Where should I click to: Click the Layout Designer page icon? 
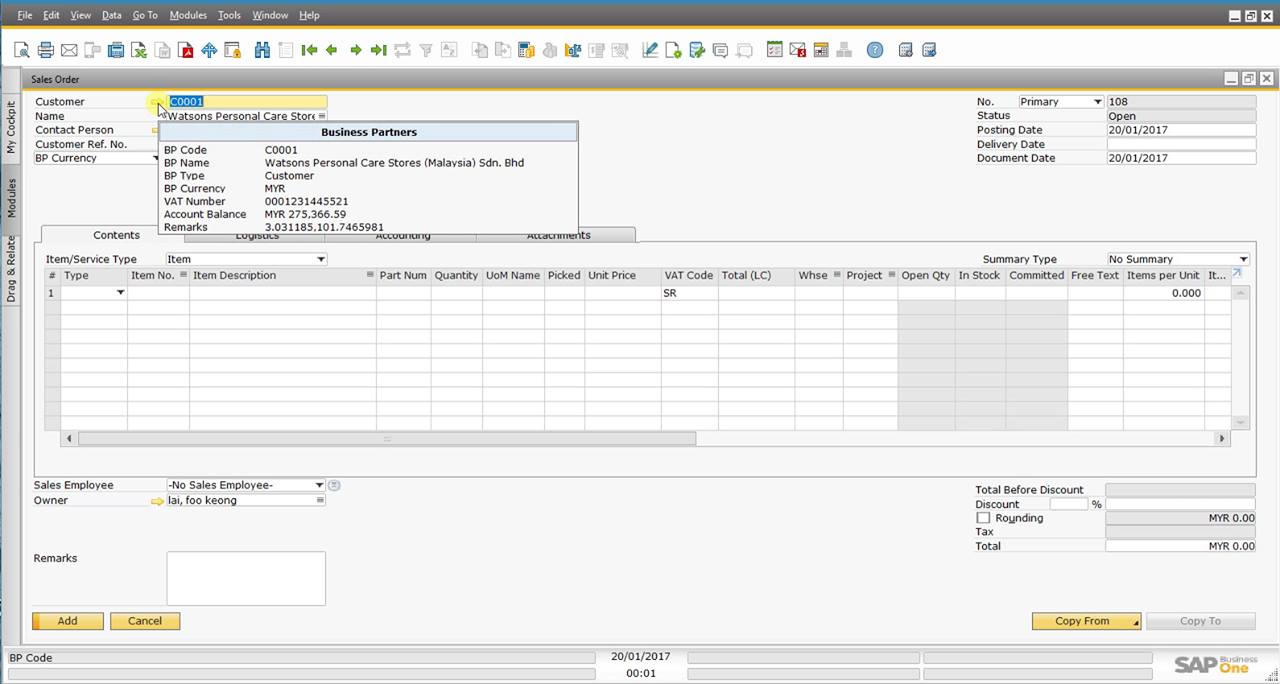pos(673,50)
